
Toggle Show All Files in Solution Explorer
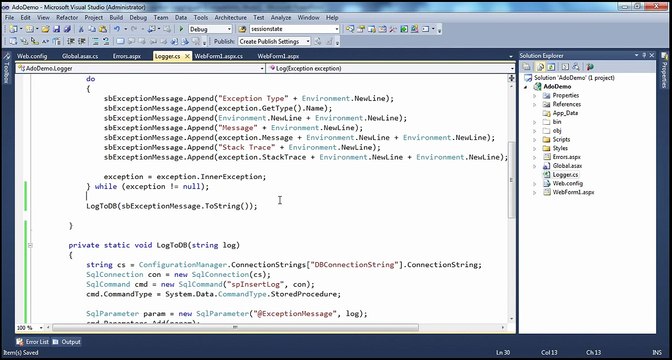(x=540, y=67)
